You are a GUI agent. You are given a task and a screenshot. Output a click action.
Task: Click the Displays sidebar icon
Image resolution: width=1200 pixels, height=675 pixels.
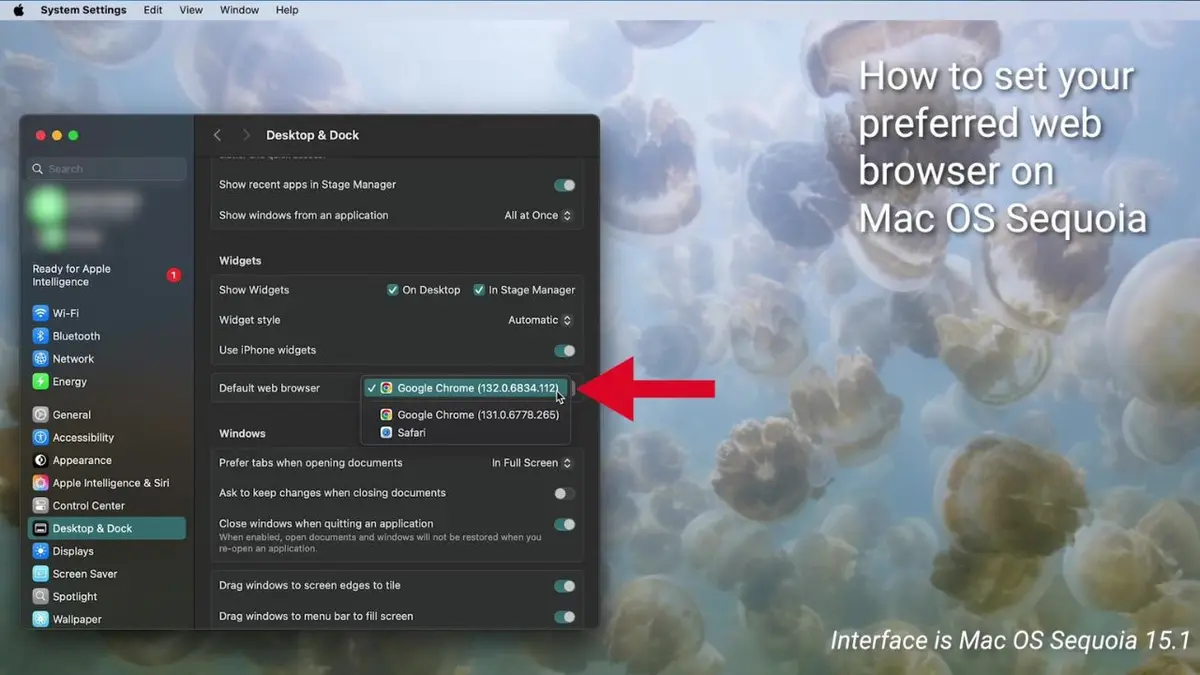click(40, 551)
